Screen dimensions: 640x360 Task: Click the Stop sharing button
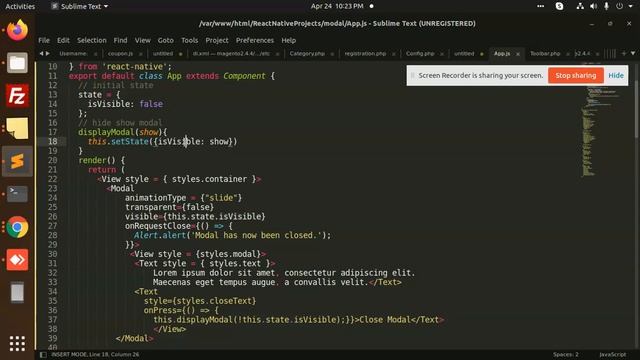tap(576, 76)
